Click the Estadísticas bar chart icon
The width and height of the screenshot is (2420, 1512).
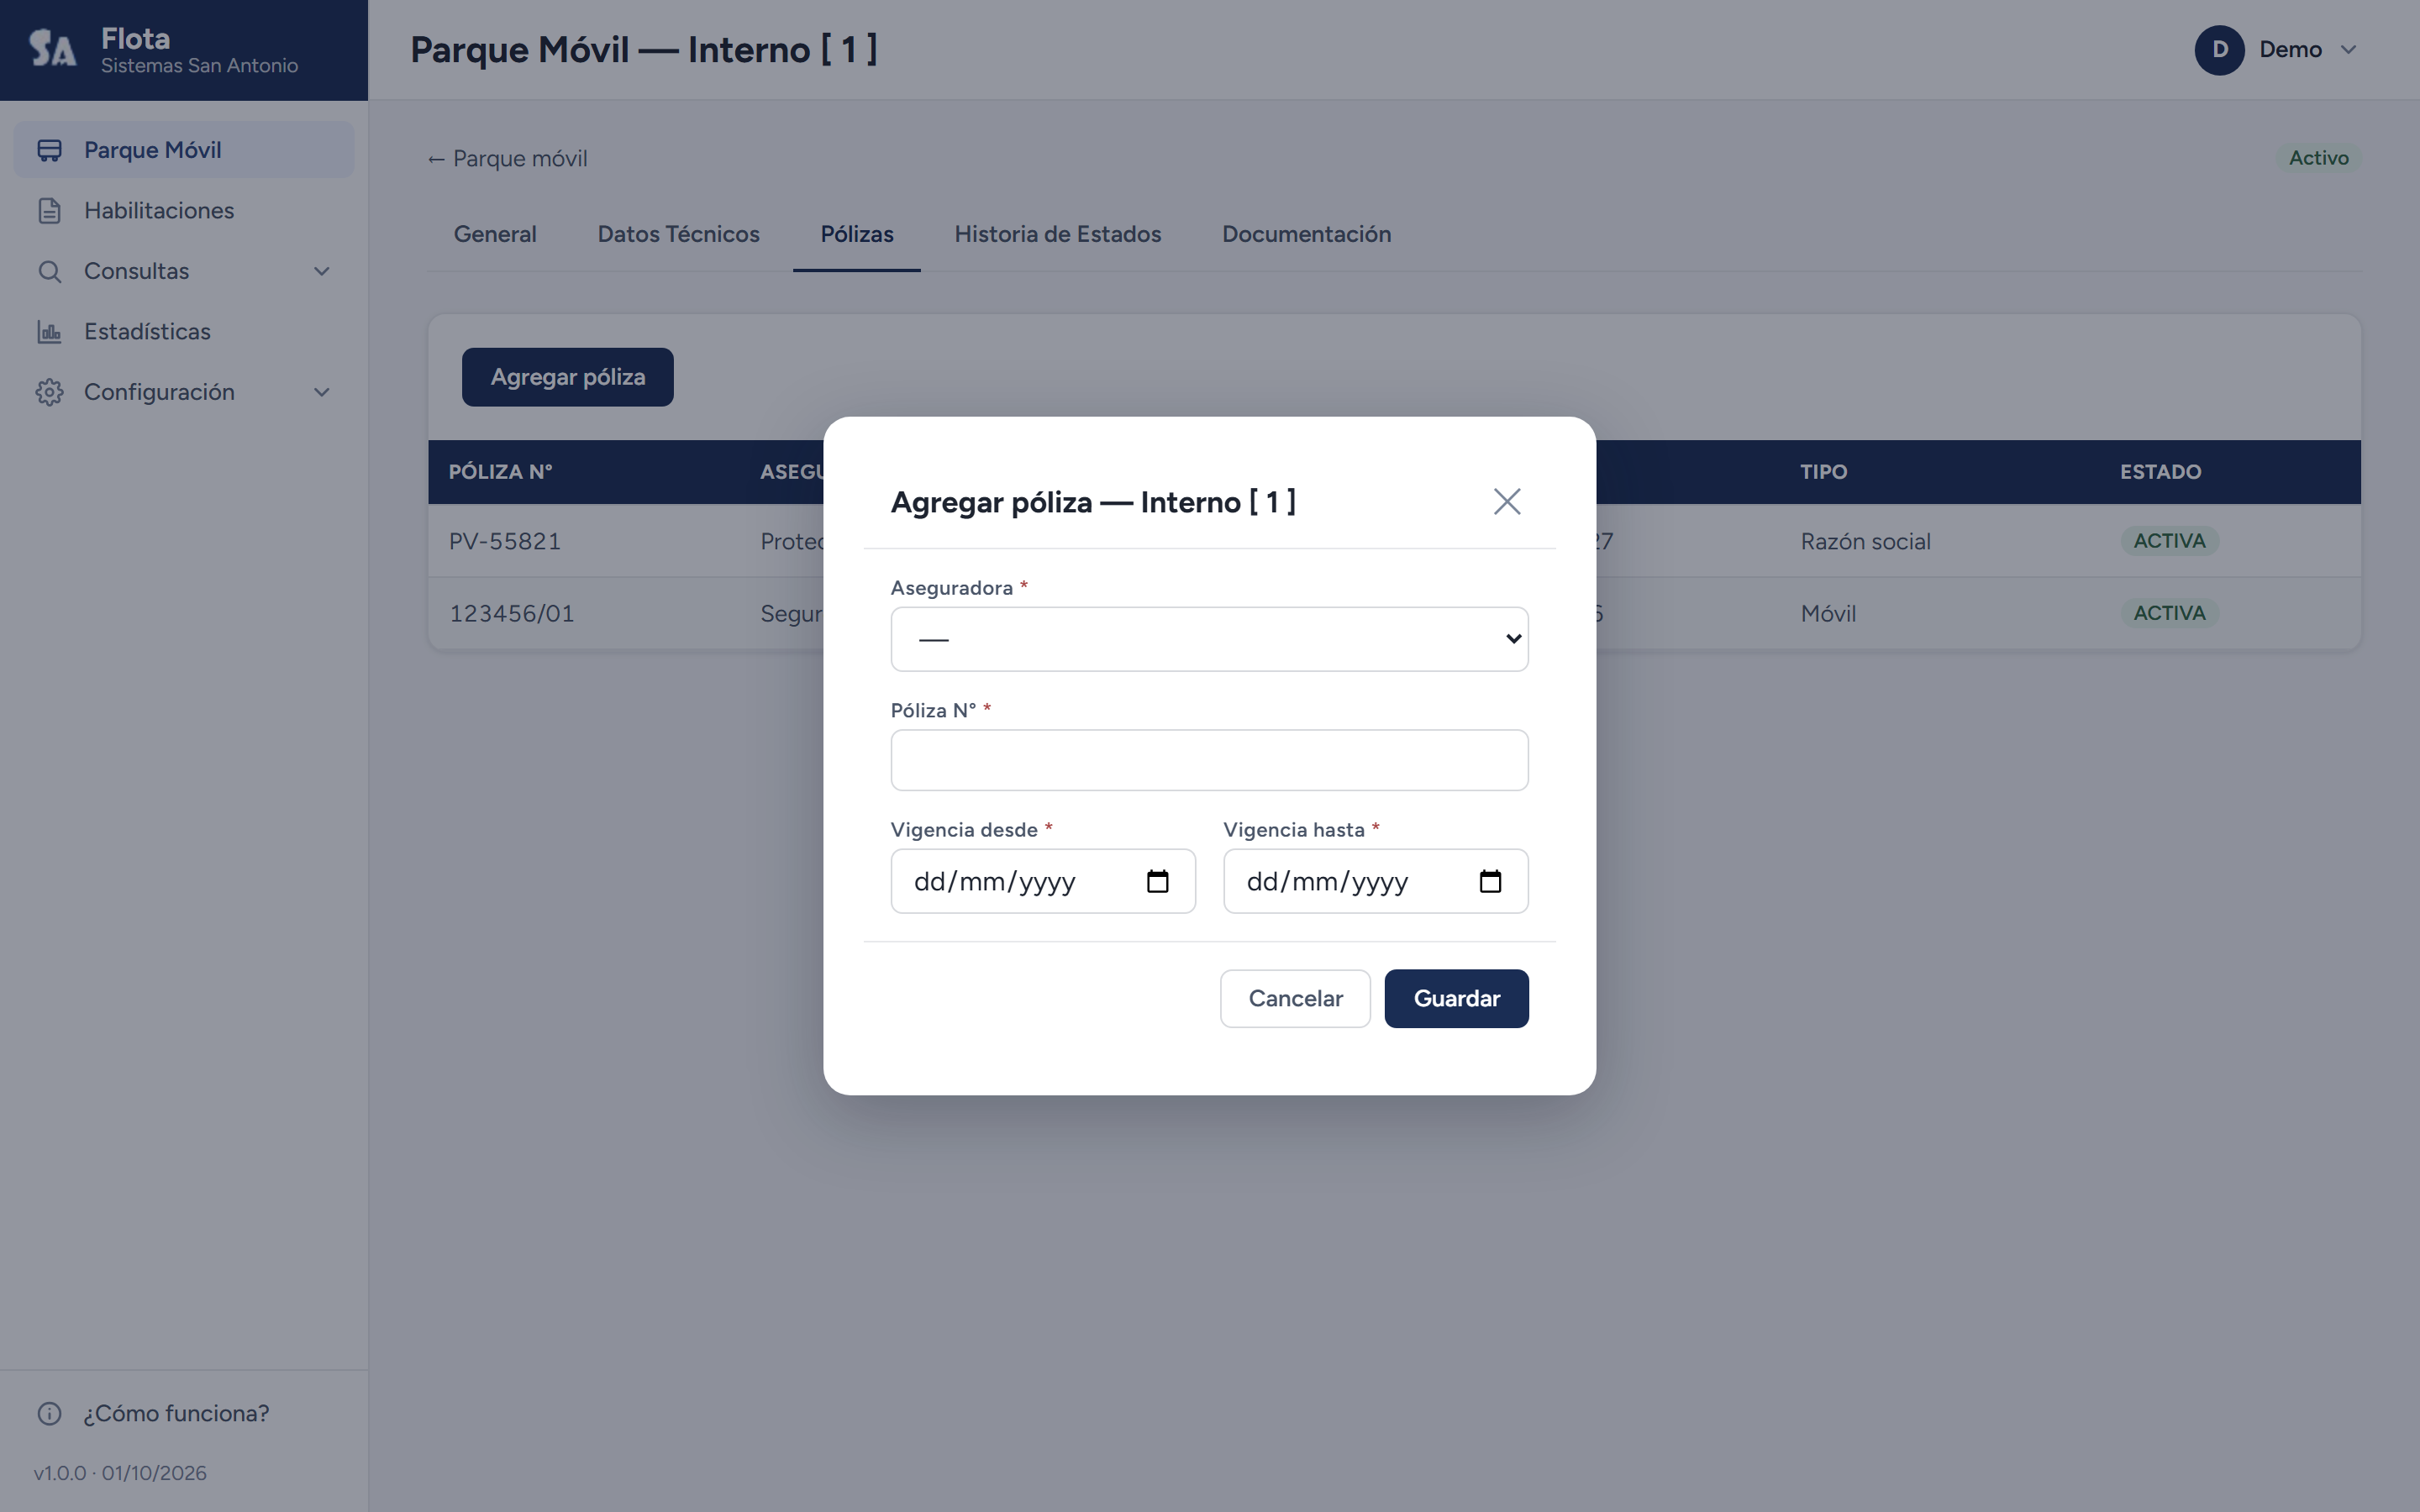(49, 332)
